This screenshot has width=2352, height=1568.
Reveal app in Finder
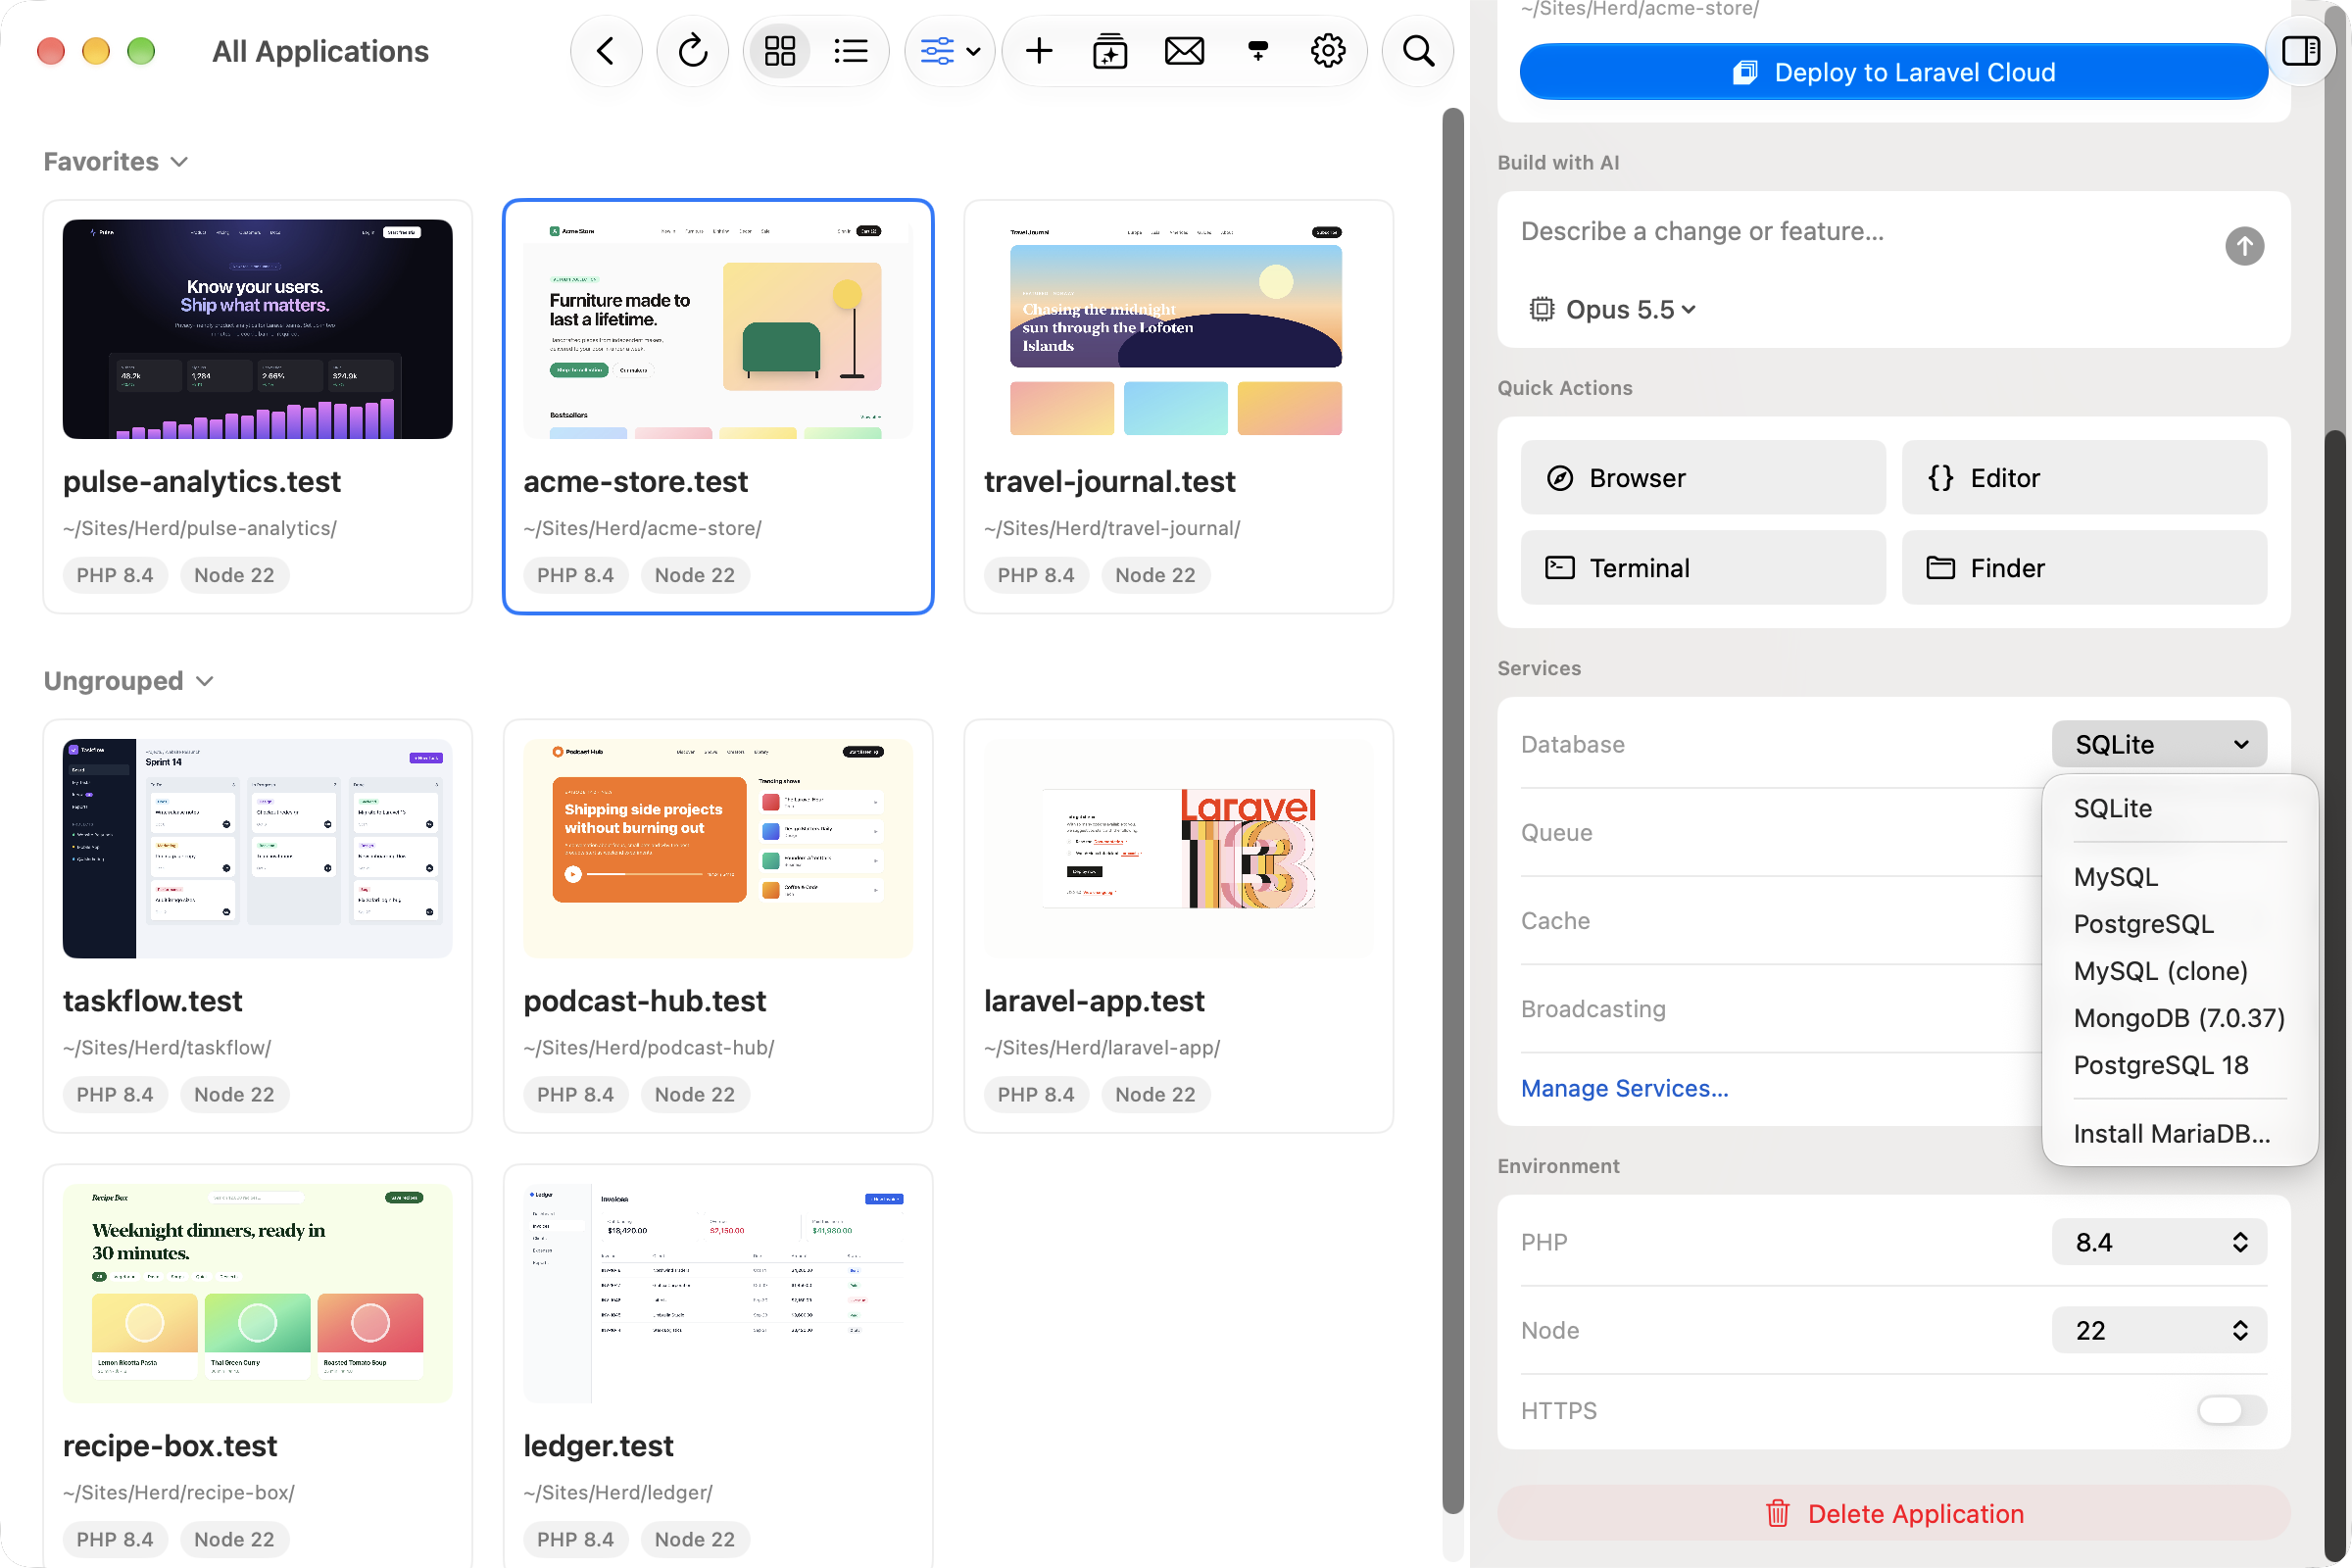click(x=2084, y=568)
